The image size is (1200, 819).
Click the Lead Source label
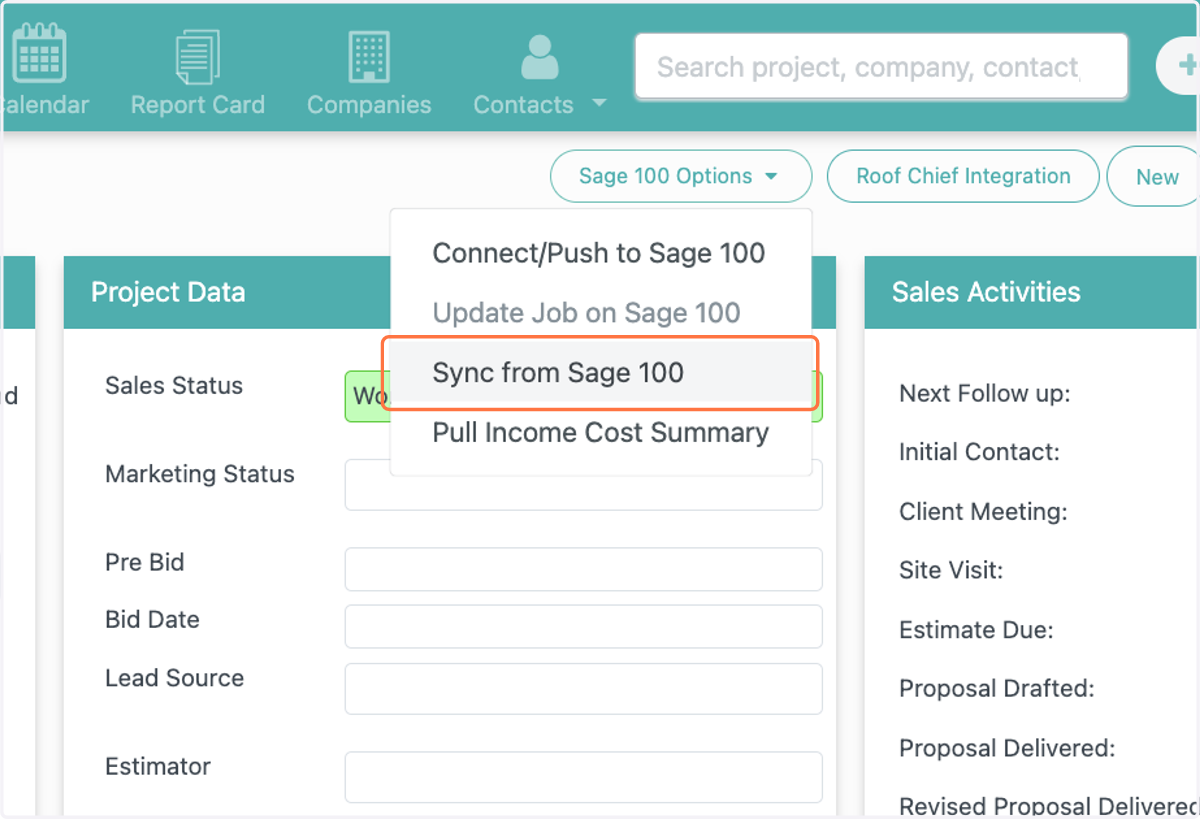175,678
